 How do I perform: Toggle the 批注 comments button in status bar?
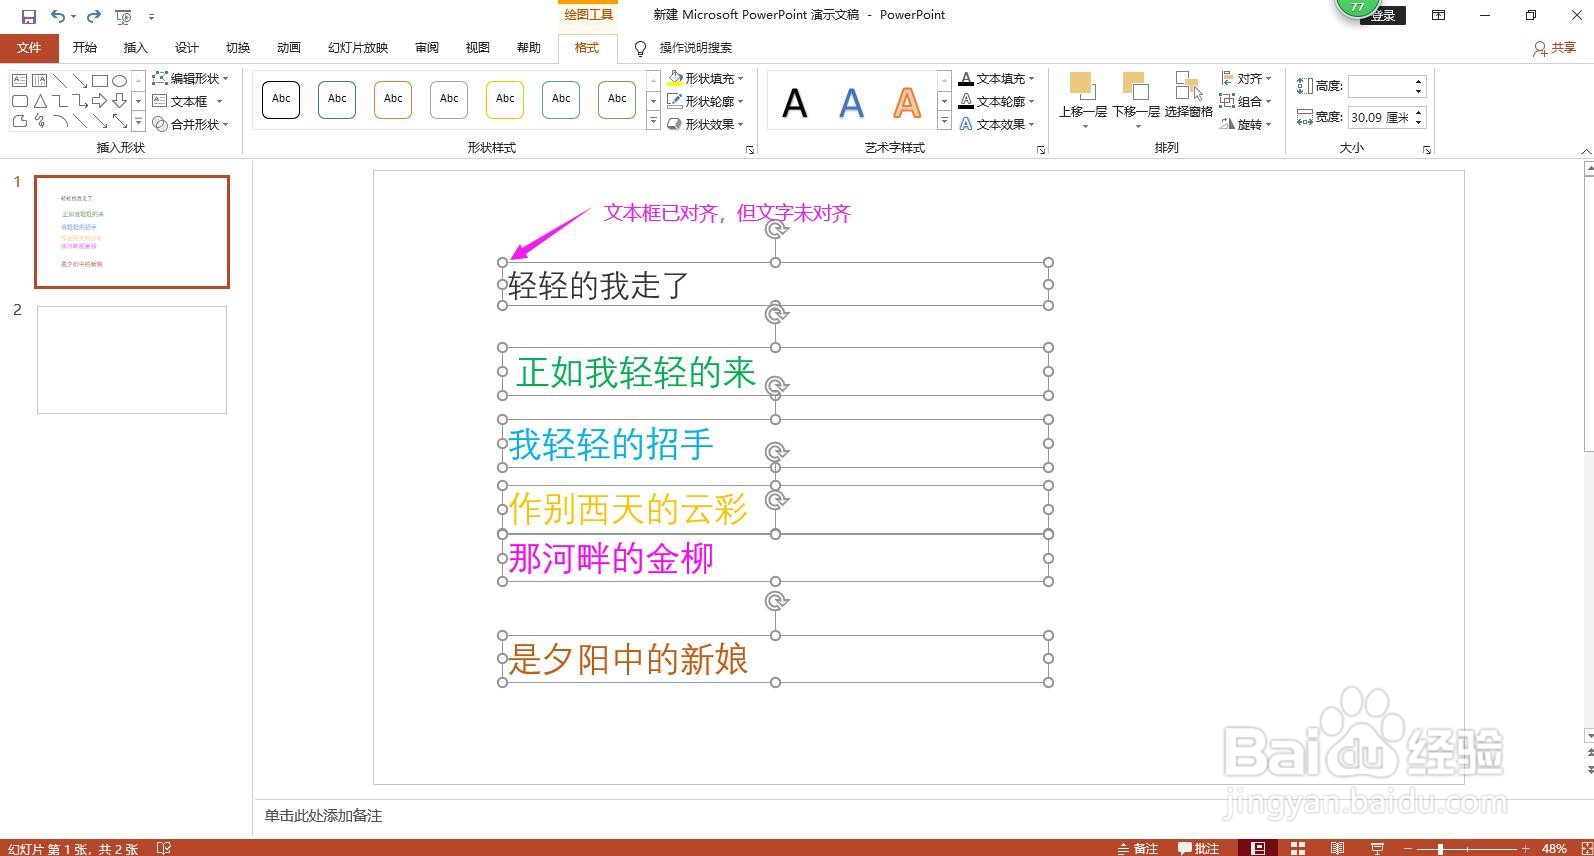[1199, 848]
